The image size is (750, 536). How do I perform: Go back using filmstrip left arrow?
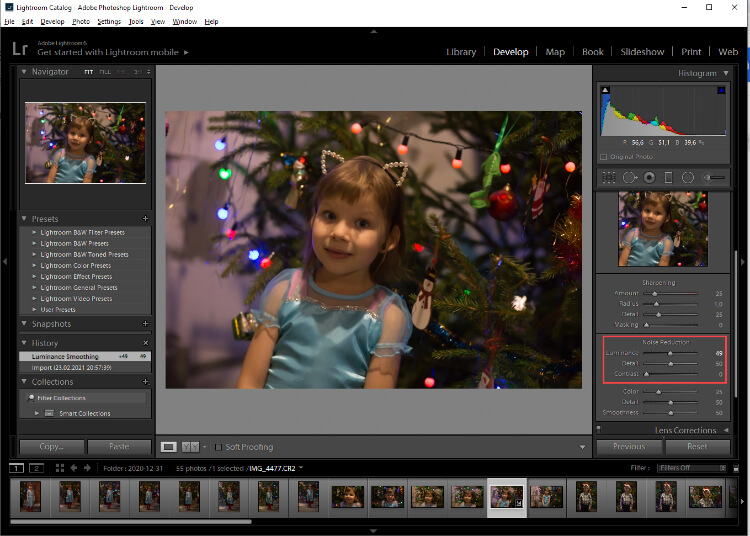74,468
